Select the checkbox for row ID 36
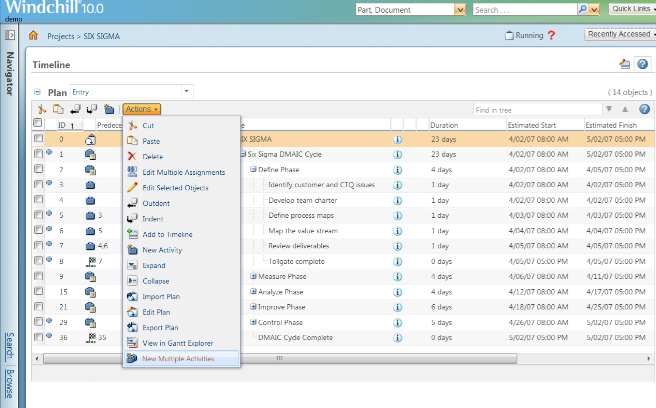The image size is (656, 408). 39,338
